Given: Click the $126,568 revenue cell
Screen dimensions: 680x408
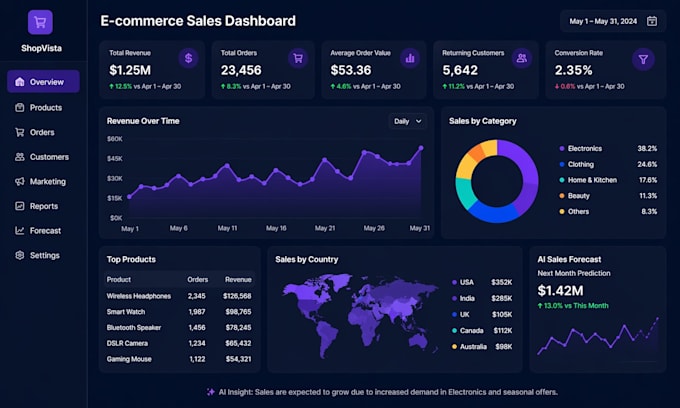Looking at the screenshot, I should pyautogui.click(x=237, y=296).
